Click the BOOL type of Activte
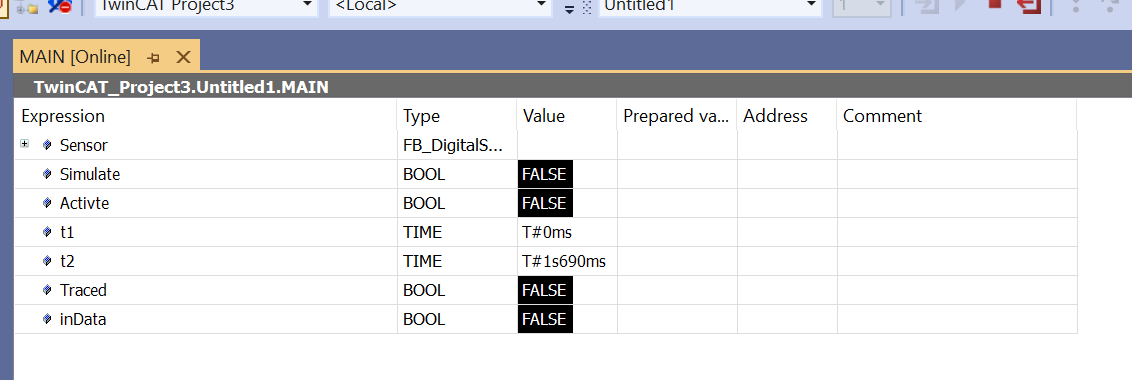Screen dimensions: 1132x380 pos(424,203)
